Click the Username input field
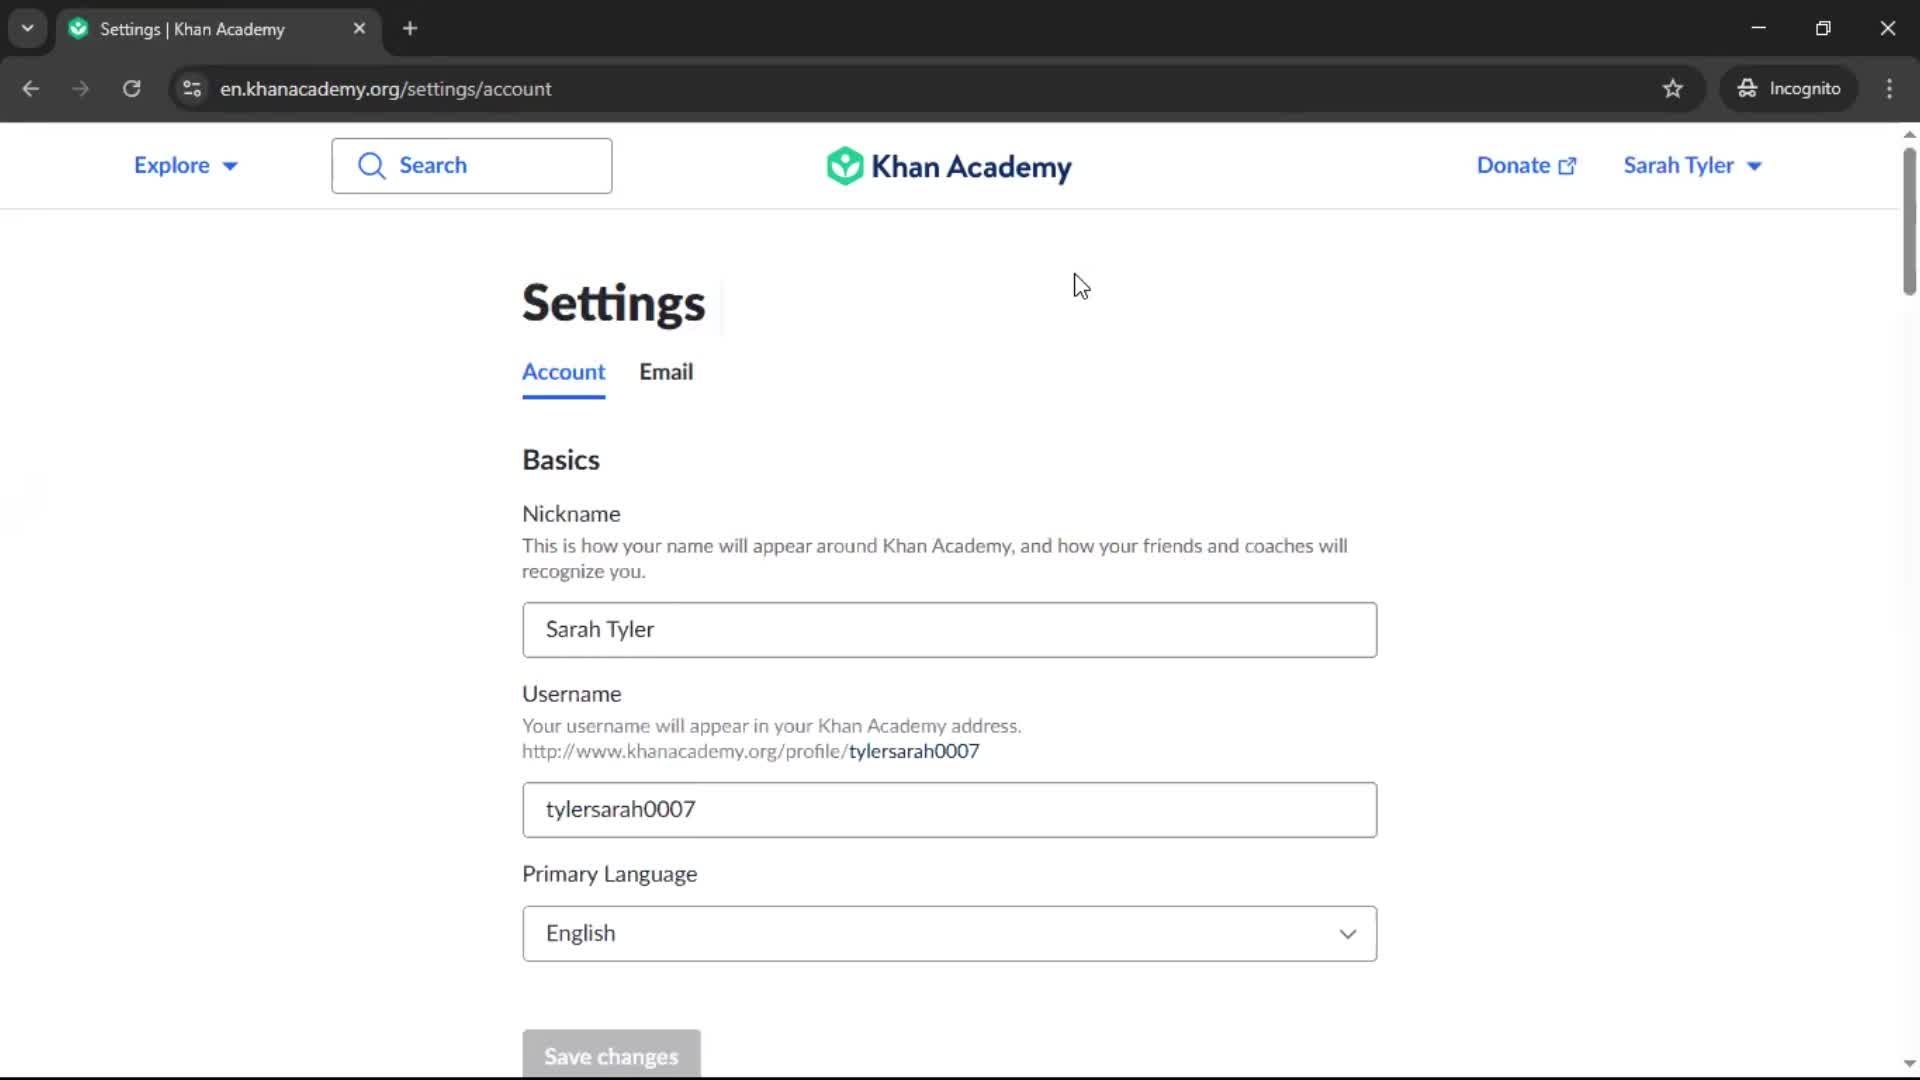Image resolution: width=1920 pixels, height=1080 pixels. pyautogui.click(x=949, y=810)
